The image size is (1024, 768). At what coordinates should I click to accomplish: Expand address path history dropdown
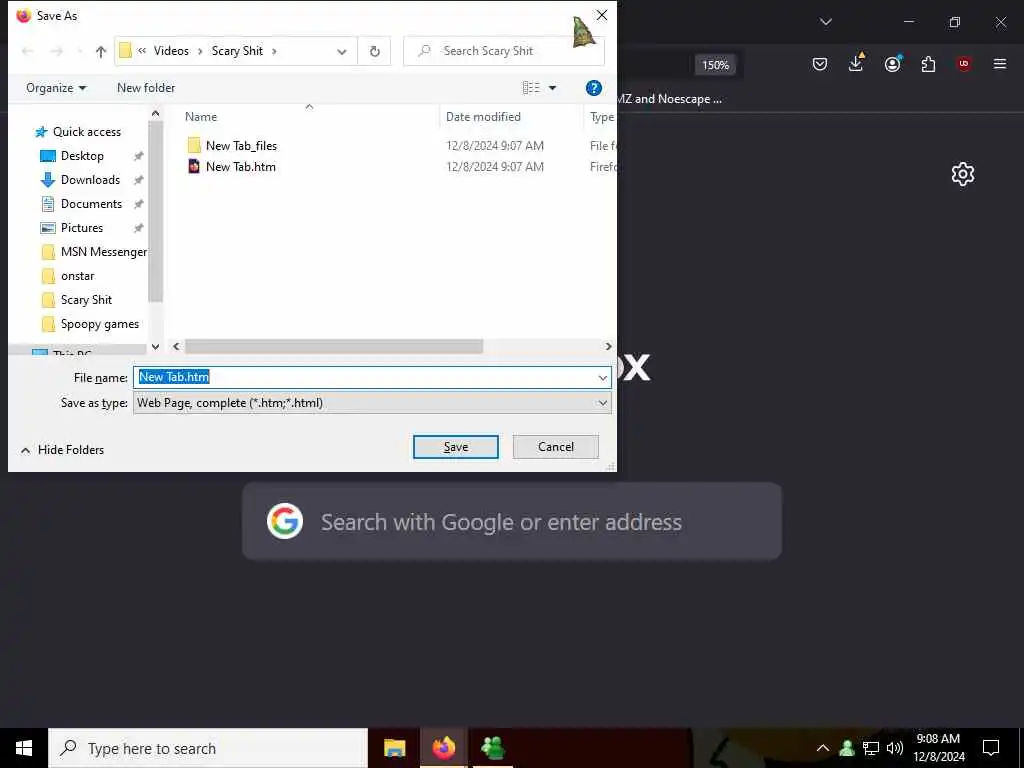point(342,51)
